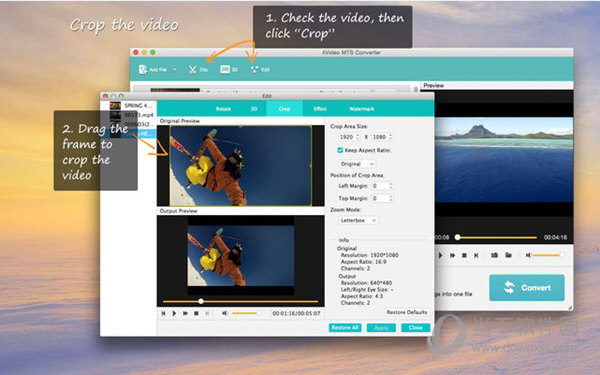The image size is (600, 375).
Task: Open the Letterbox zoom mode dropdown
Action: [x=359, y=220]
